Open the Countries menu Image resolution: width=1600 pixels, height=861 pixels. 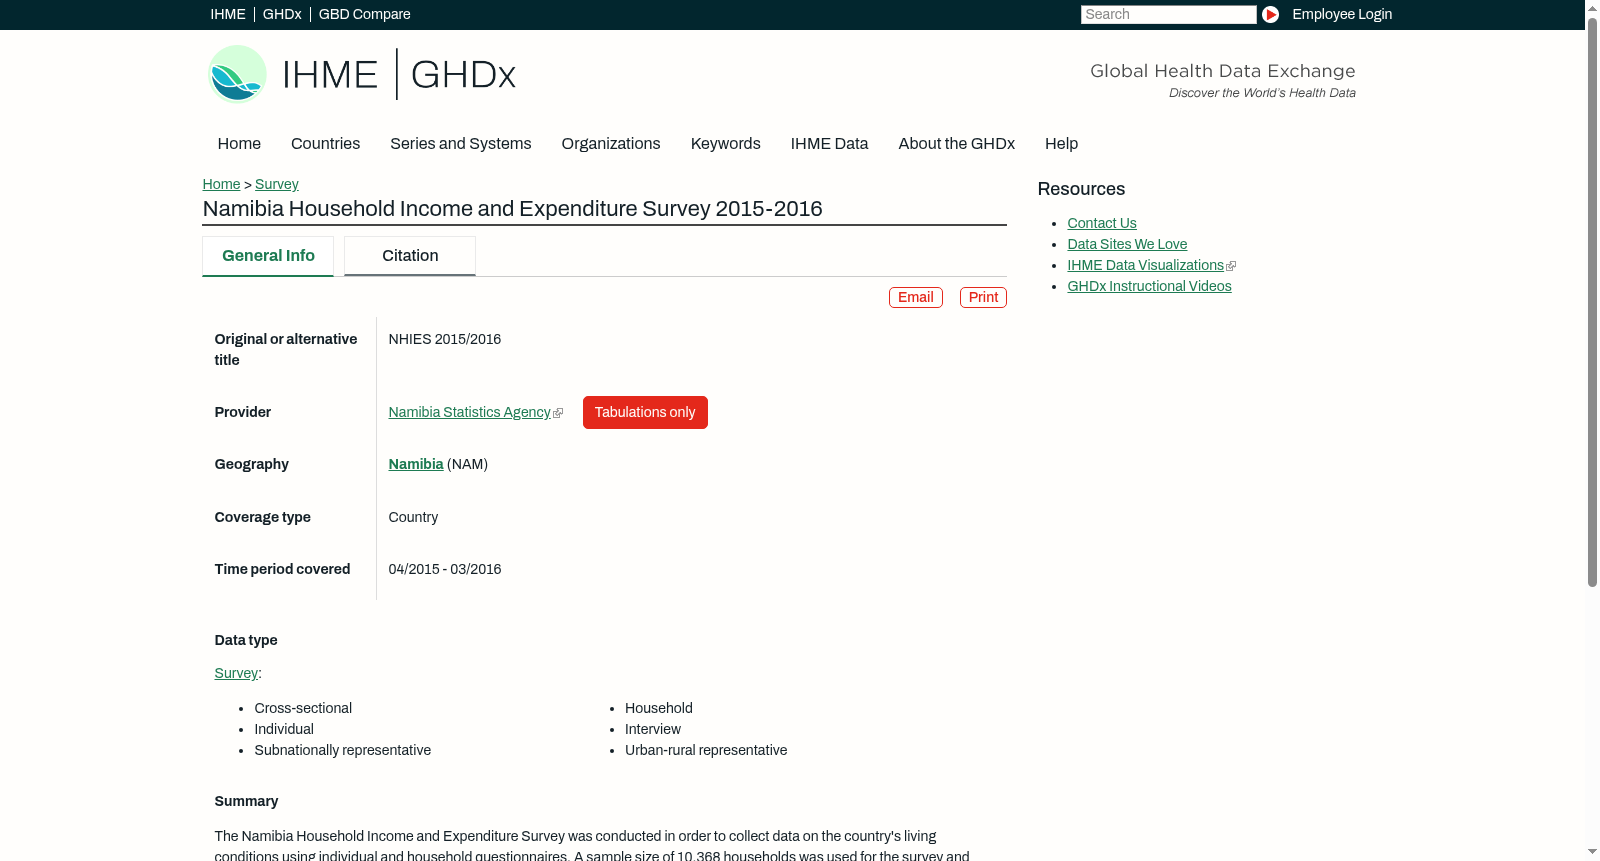coord(325,144)
